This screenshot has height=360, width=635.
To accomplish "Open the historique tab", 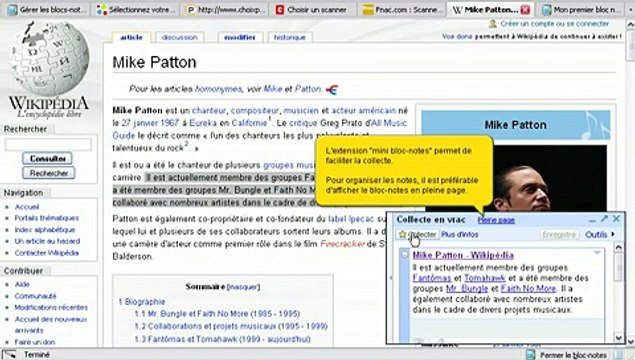I will pyautogui.click(x=290, y=37).
